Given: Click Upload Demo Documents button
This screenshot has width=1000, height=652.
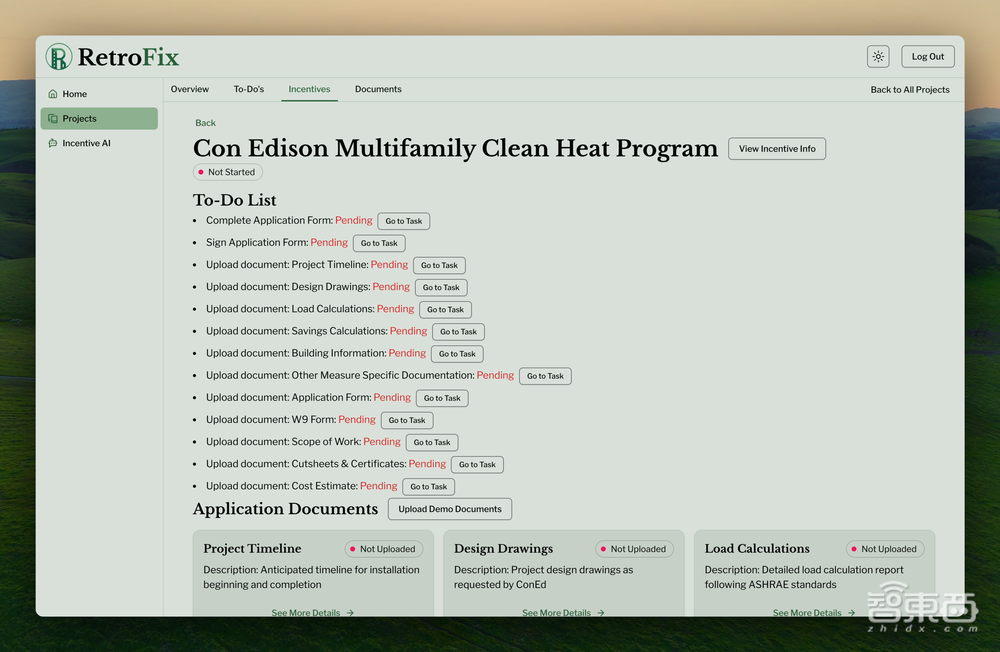Looking at the screenshot, I should (x=450, y=509).
